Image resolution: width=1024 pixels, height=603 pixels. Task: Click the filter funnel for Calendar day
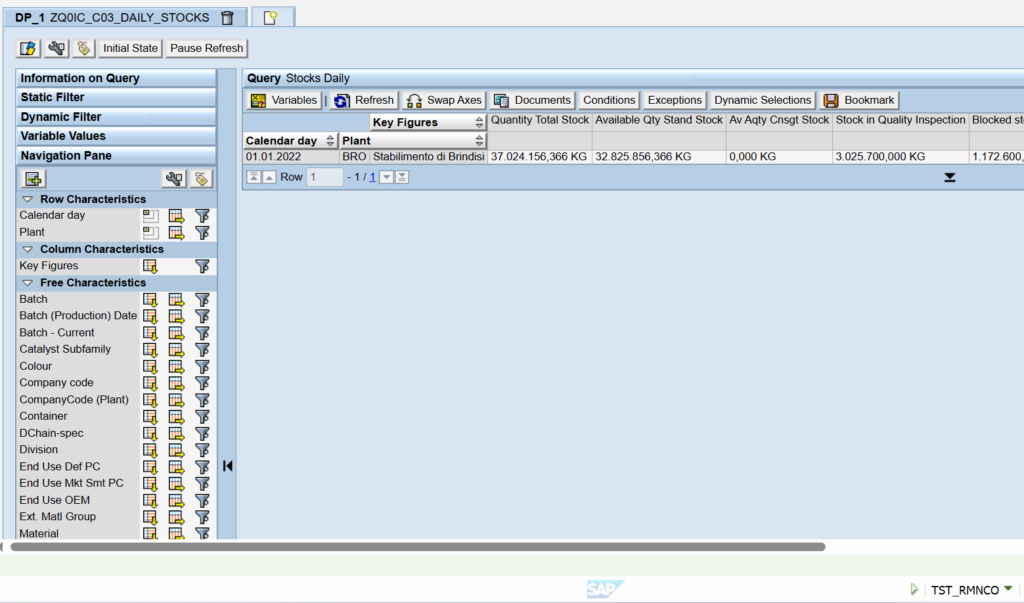202,216
